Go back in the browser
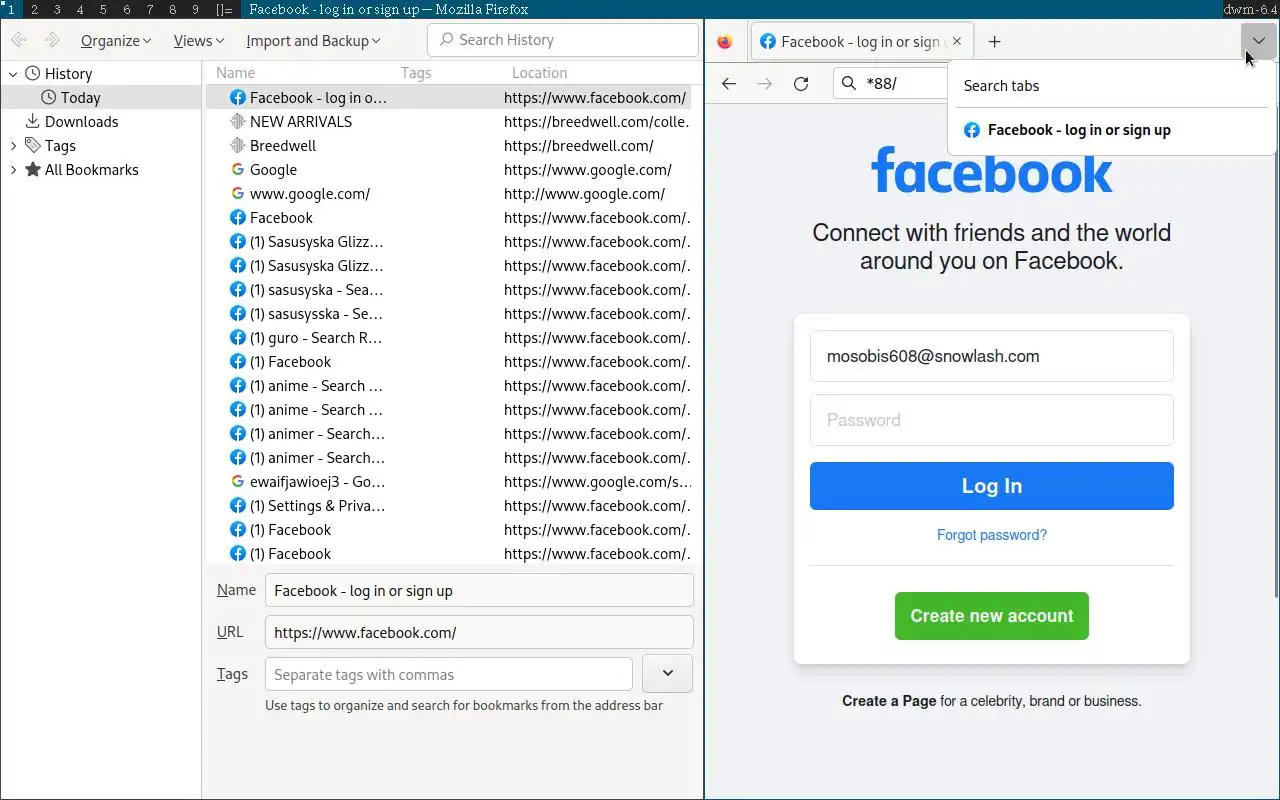 (x=729, y=83)
